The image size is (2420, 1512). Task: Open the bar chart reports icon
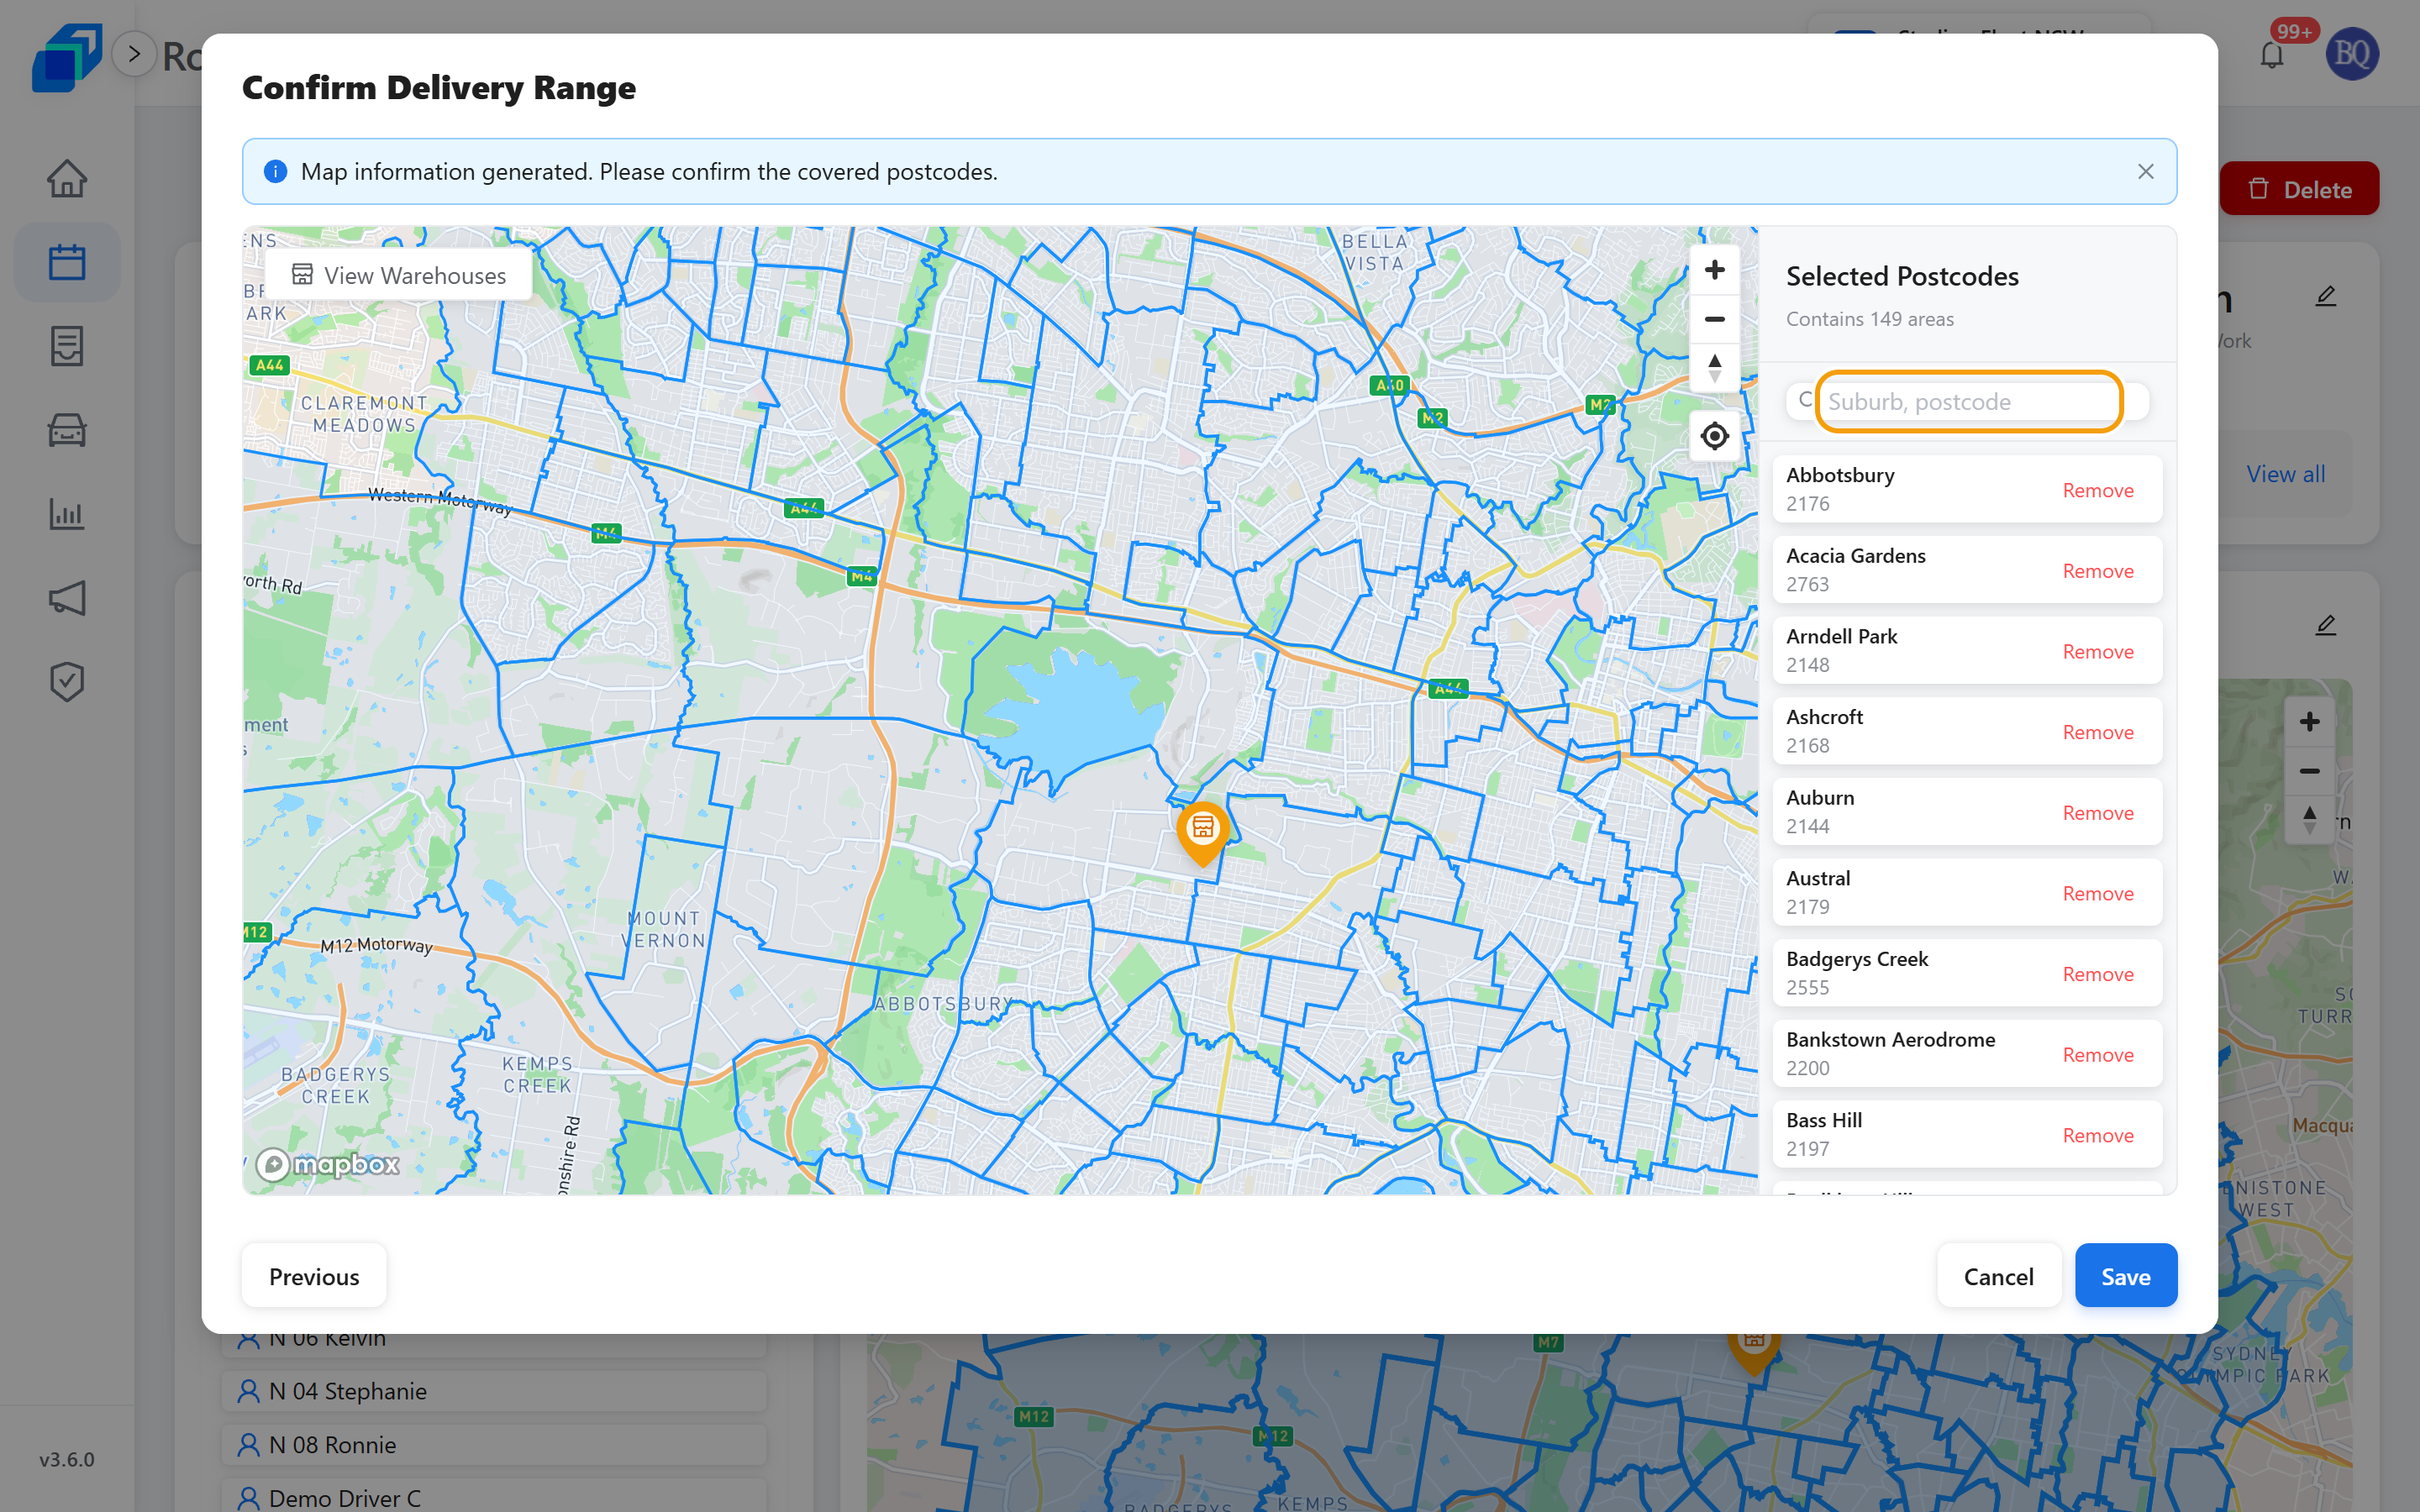tap(67, 514)
